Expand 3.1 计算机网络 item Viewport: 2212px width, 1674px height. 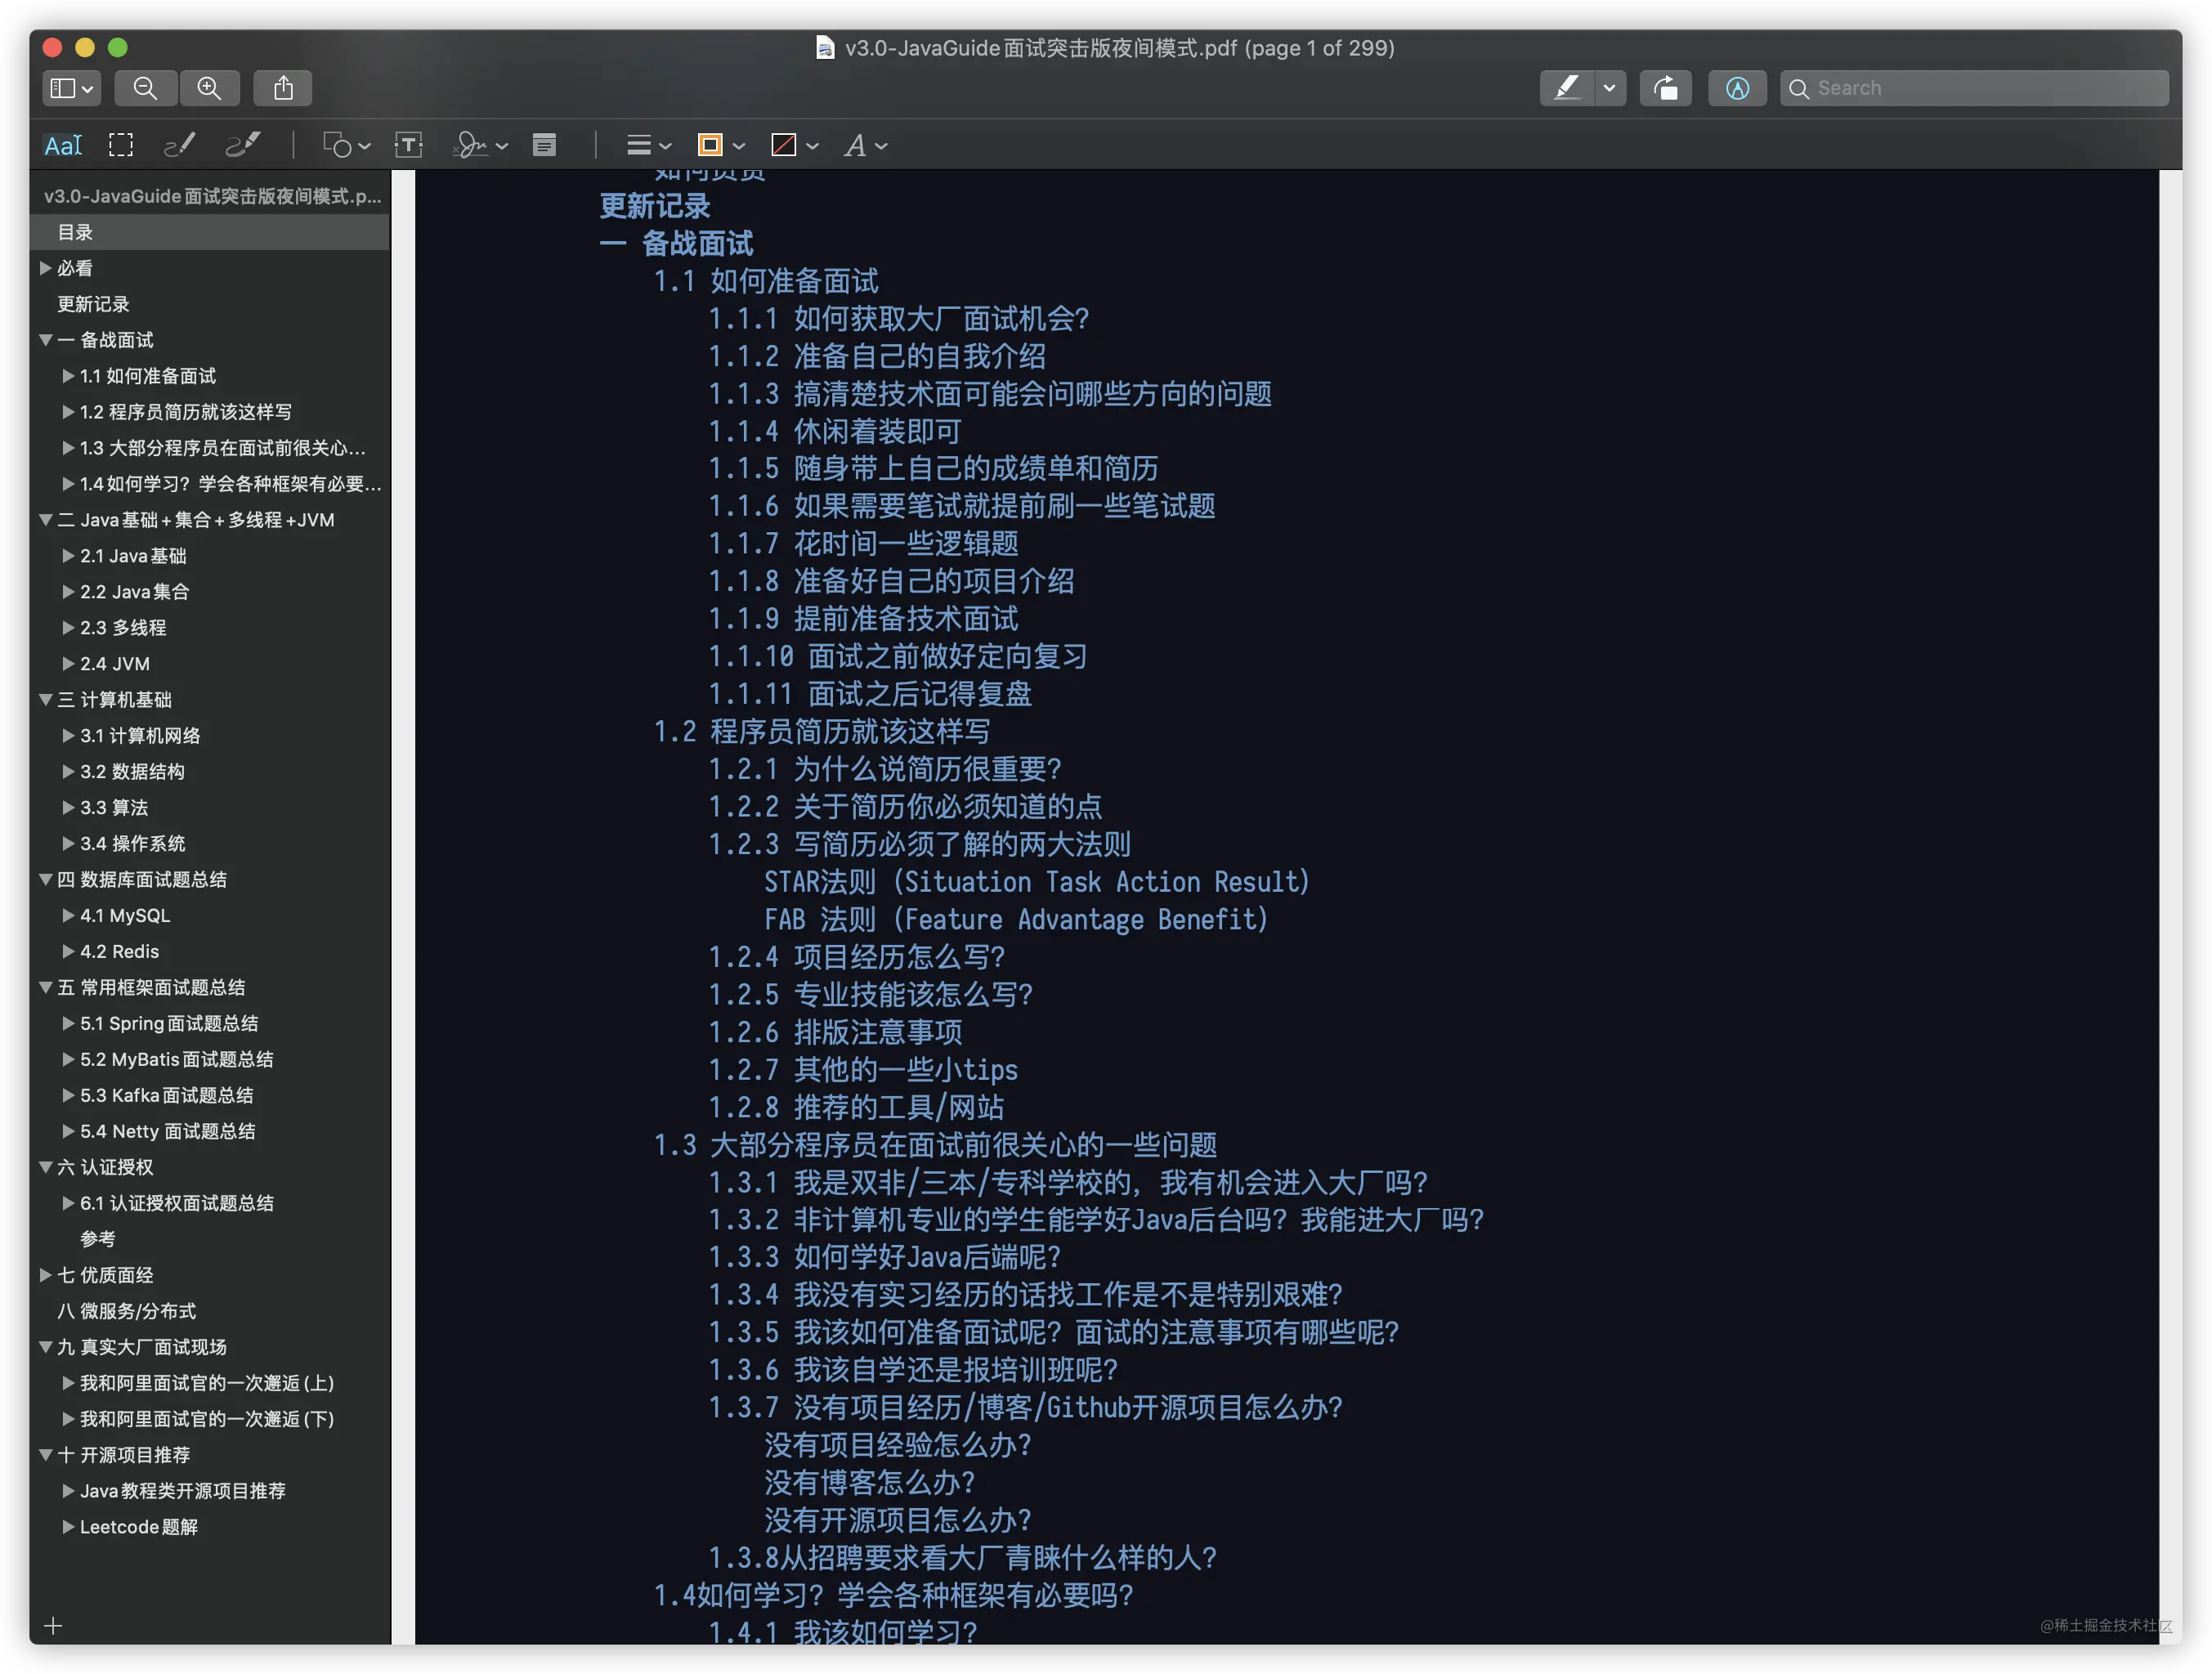[68, 736]
